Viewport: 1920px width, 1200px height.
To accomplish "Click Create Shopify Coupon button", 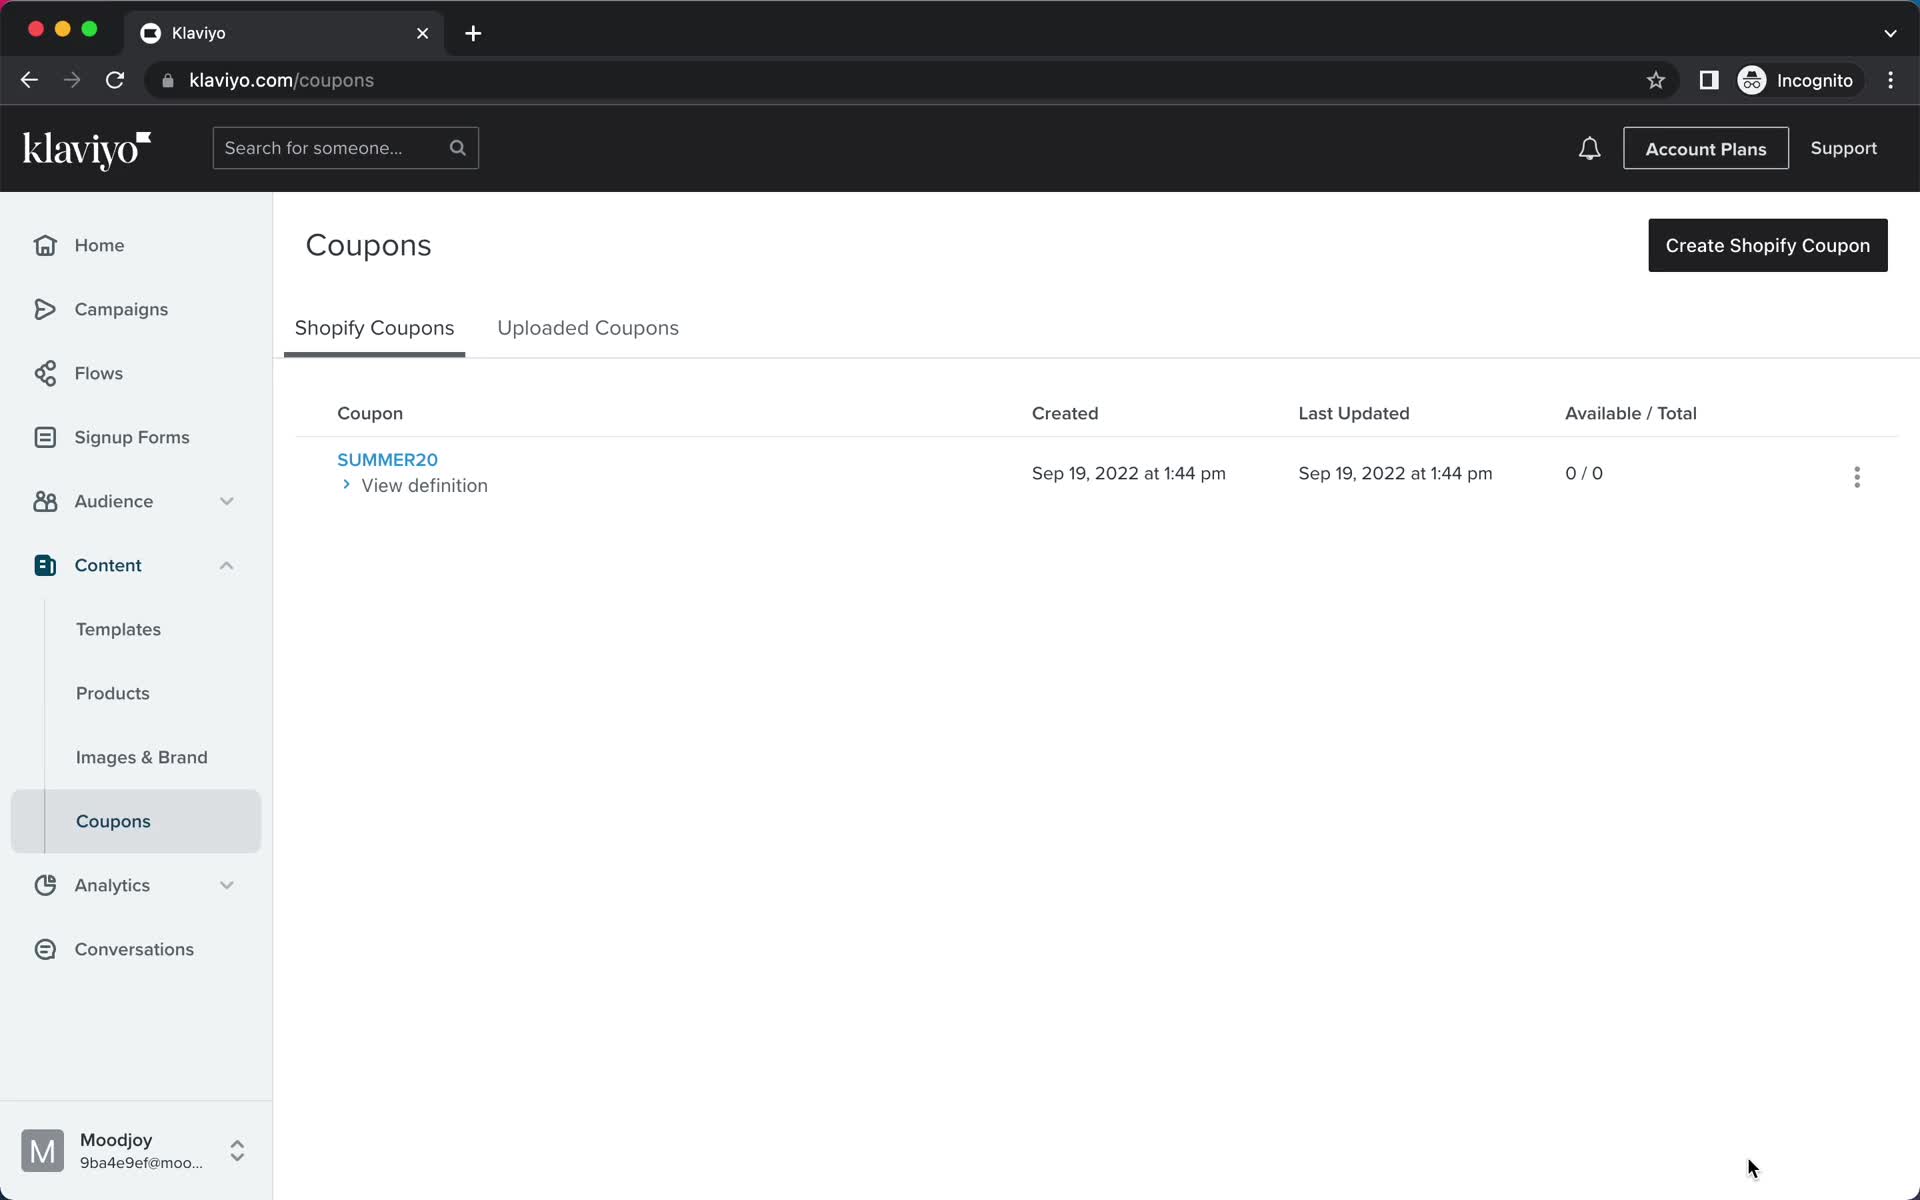I will coord(1767,245).
